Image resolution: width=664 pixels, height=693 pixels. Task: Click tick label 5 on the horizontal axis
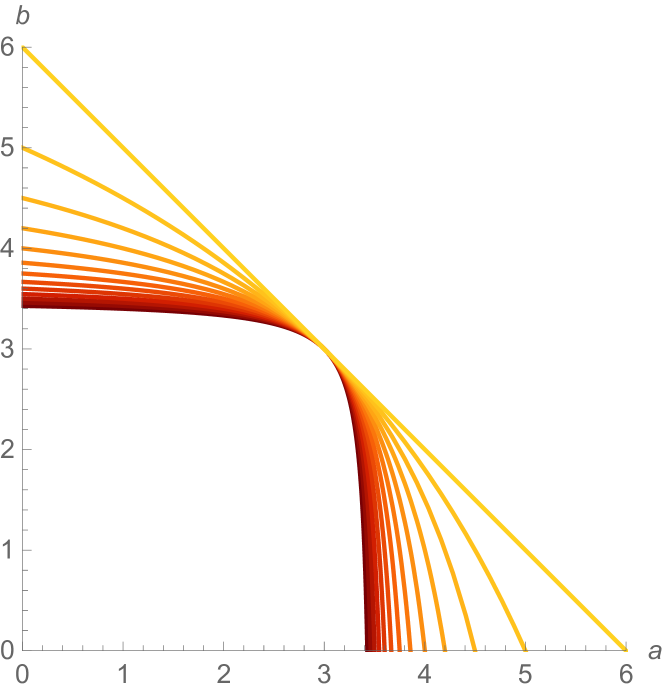[x=525, y=672]
